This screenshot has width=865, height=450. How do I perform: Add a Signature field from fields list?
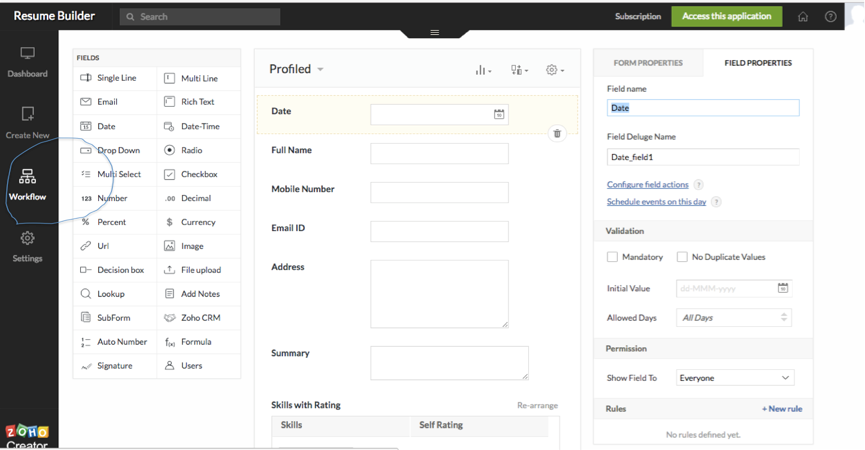tap(114, 366)
